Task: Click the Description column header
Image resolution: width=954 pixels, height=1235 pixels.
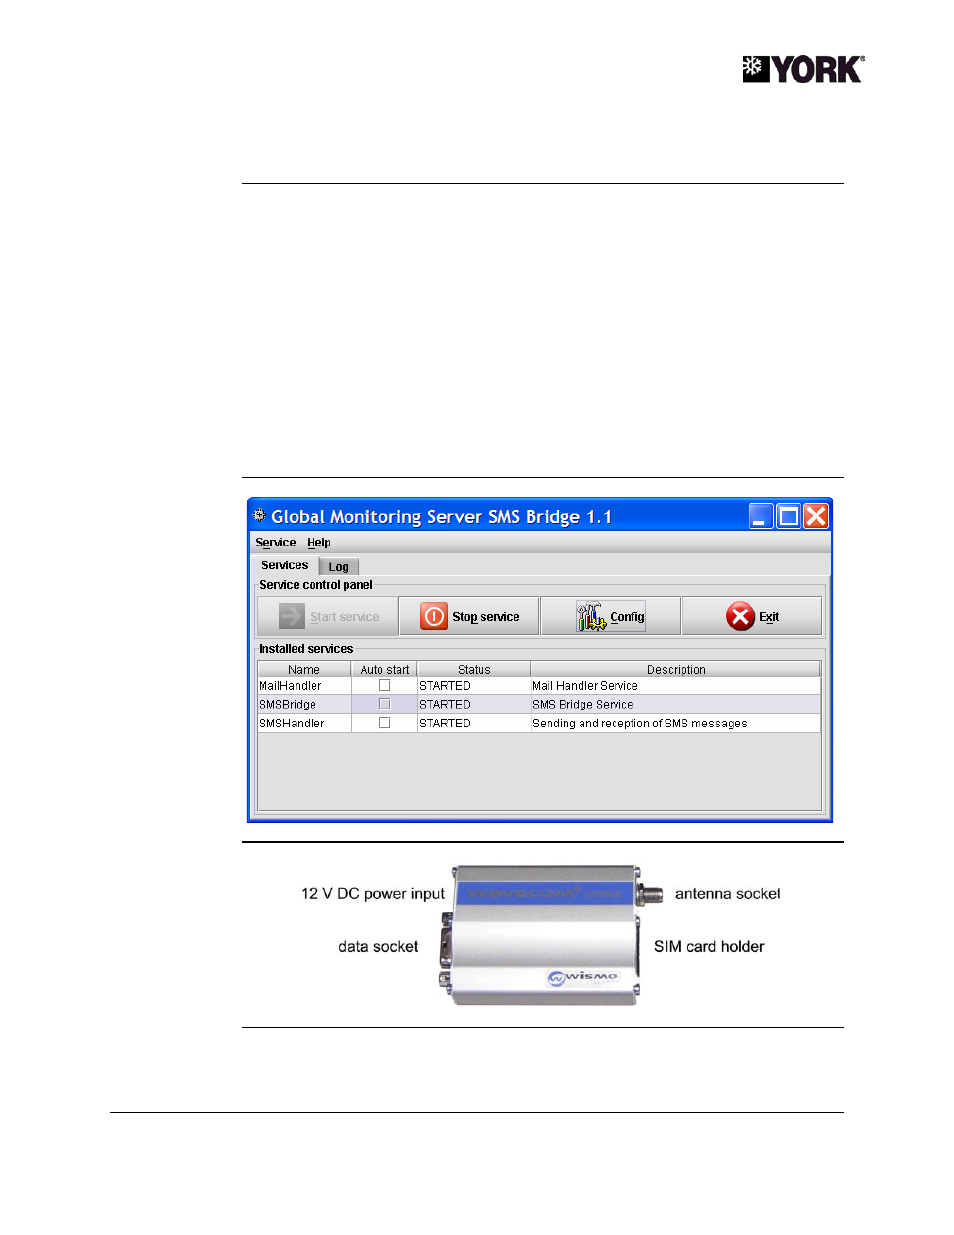Action: coord(676,670)
